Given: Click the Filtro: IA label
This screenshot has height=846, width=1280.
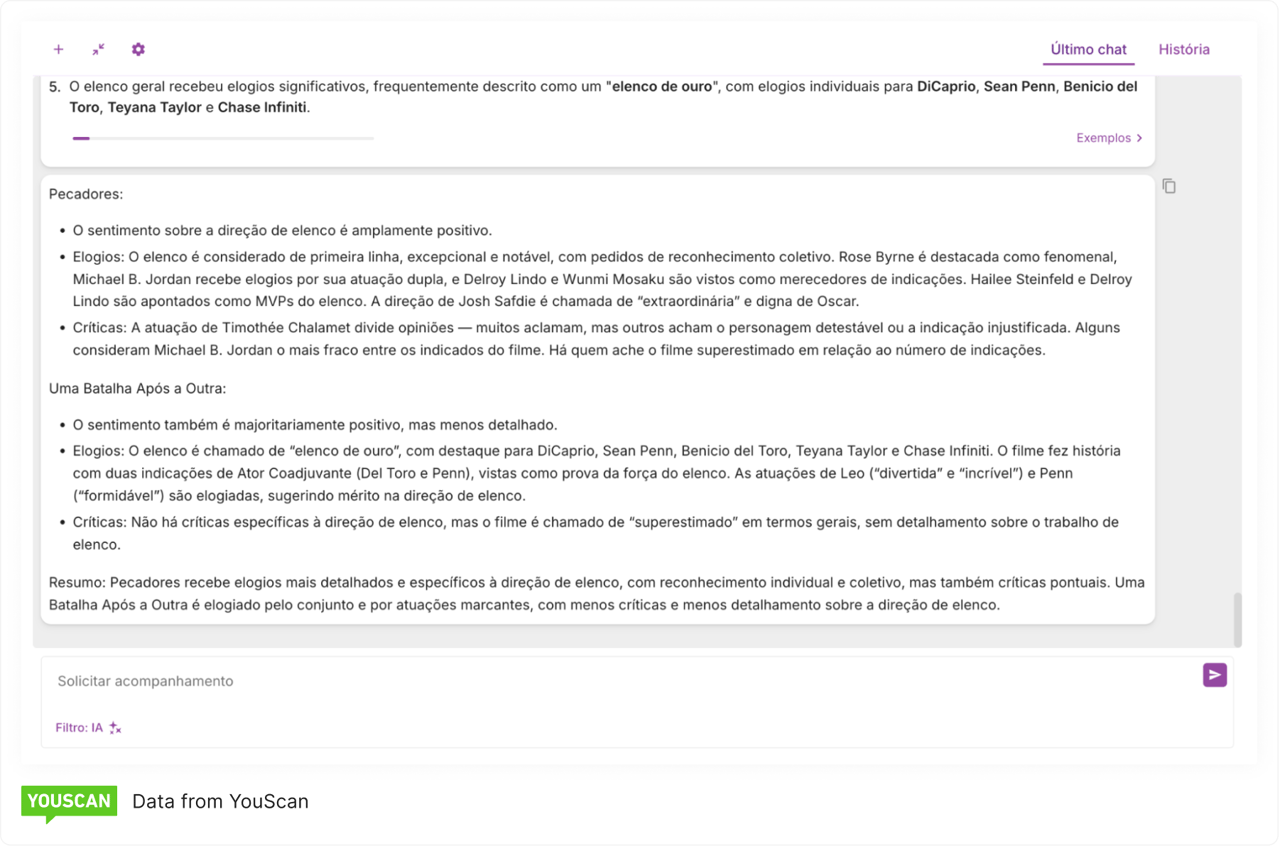Looking at the screenshot, I should tap(79, 728).
